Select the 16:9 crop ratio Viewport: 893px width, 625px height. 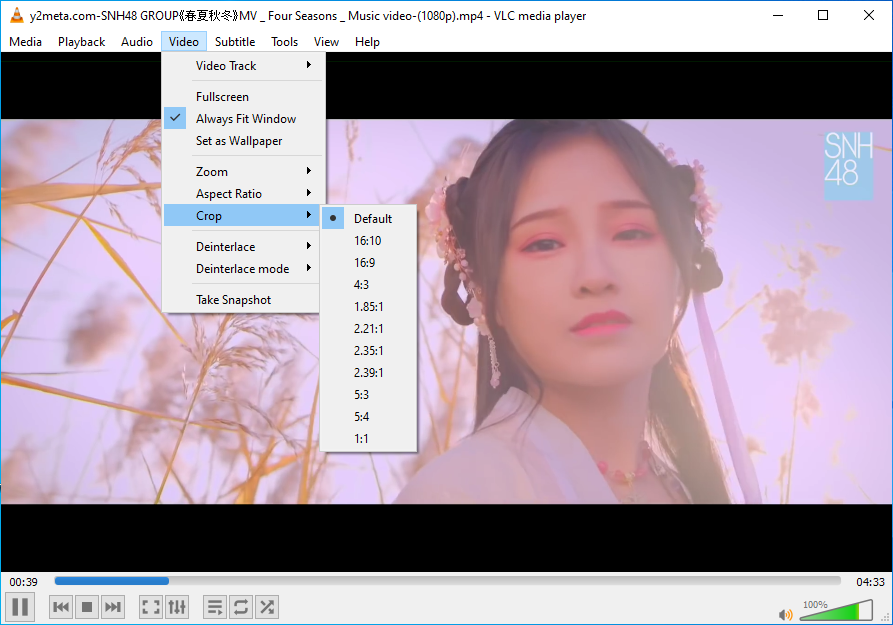(365, 263)
